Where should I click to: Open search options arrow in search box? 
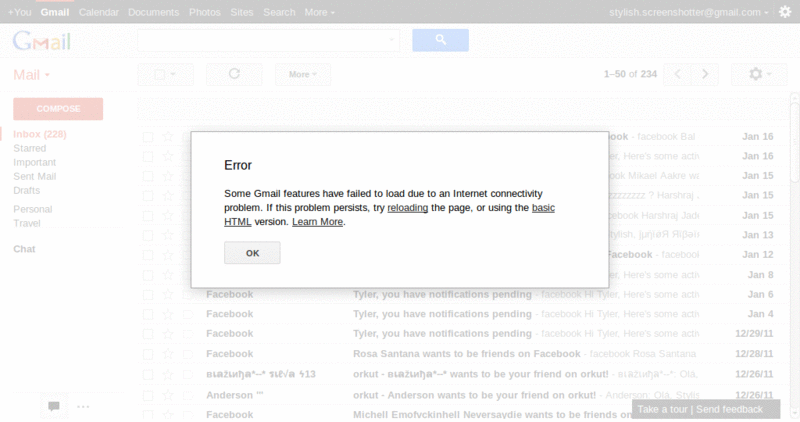point(392,39)
